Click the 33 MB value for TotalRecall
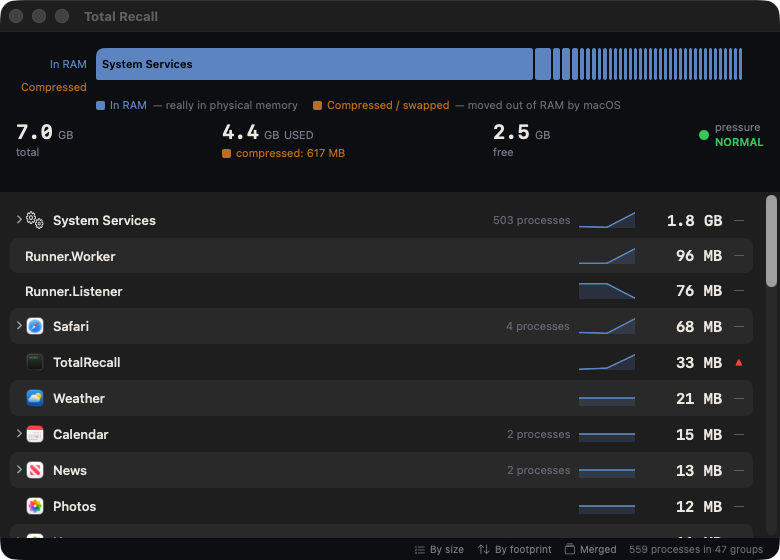 699,363
